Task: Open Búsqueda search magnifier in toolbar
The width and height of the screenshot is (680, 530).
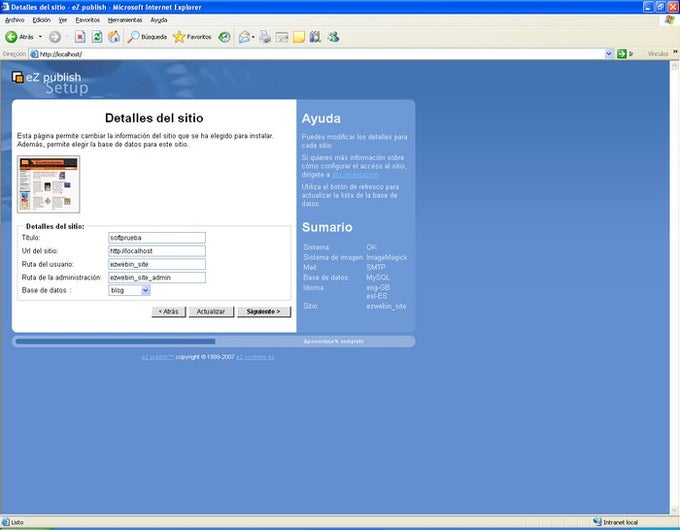Action: [x=147, y=37]
